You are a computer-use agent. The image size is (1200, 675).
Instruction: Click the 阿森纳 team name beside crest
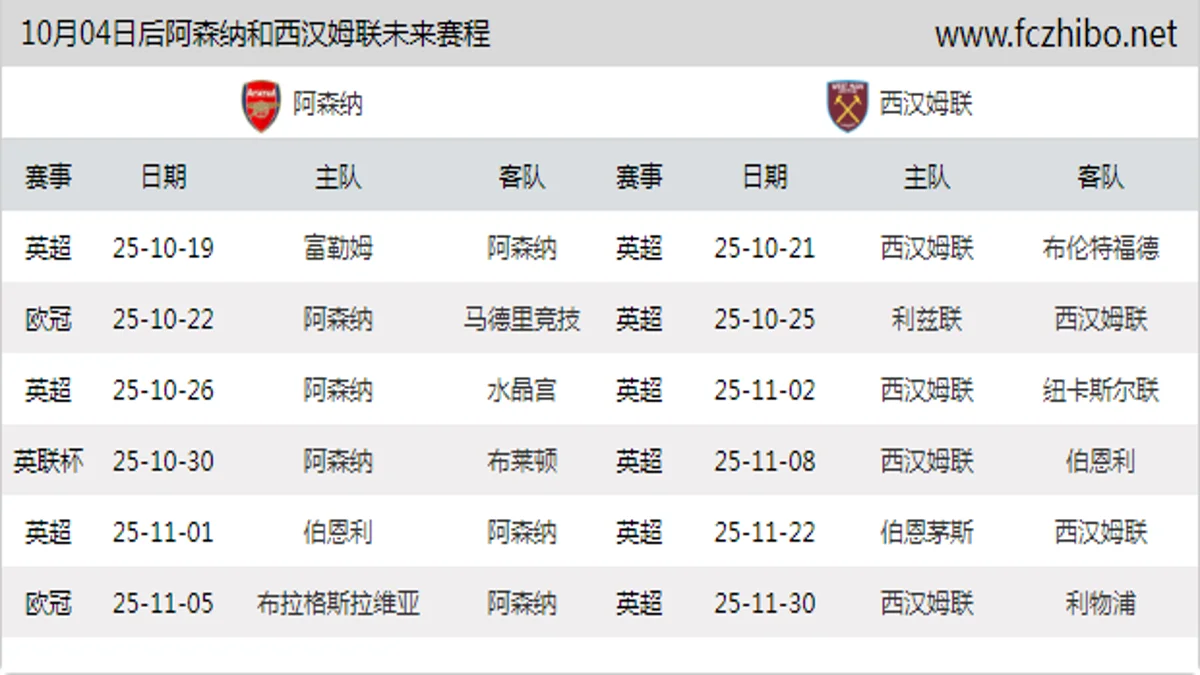(328, 104)
